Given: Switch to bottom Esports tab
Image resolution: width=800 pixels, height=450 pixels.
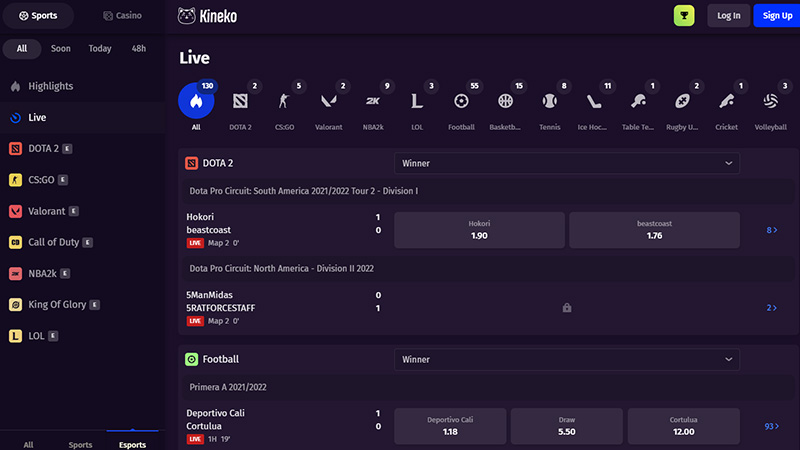Looking at the screenshot, I should (x=132, y=444).
